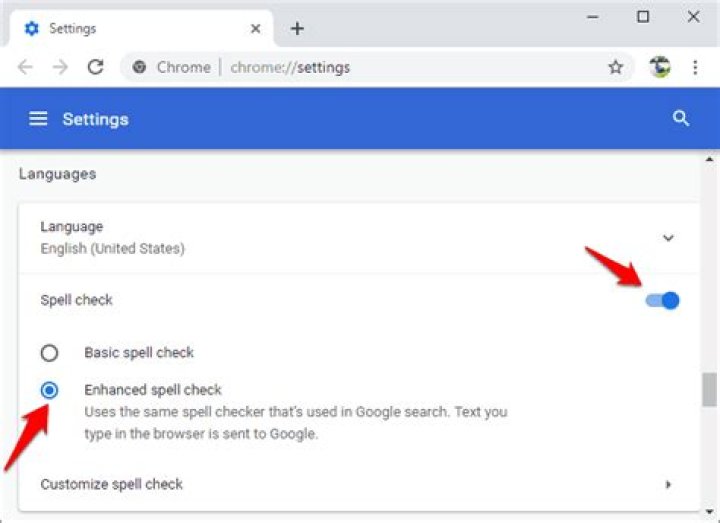Image resolution: width=720 pixels, height=523 pixels.
Task: Click the search settings magnifier icon
Action: pos(681,118)
